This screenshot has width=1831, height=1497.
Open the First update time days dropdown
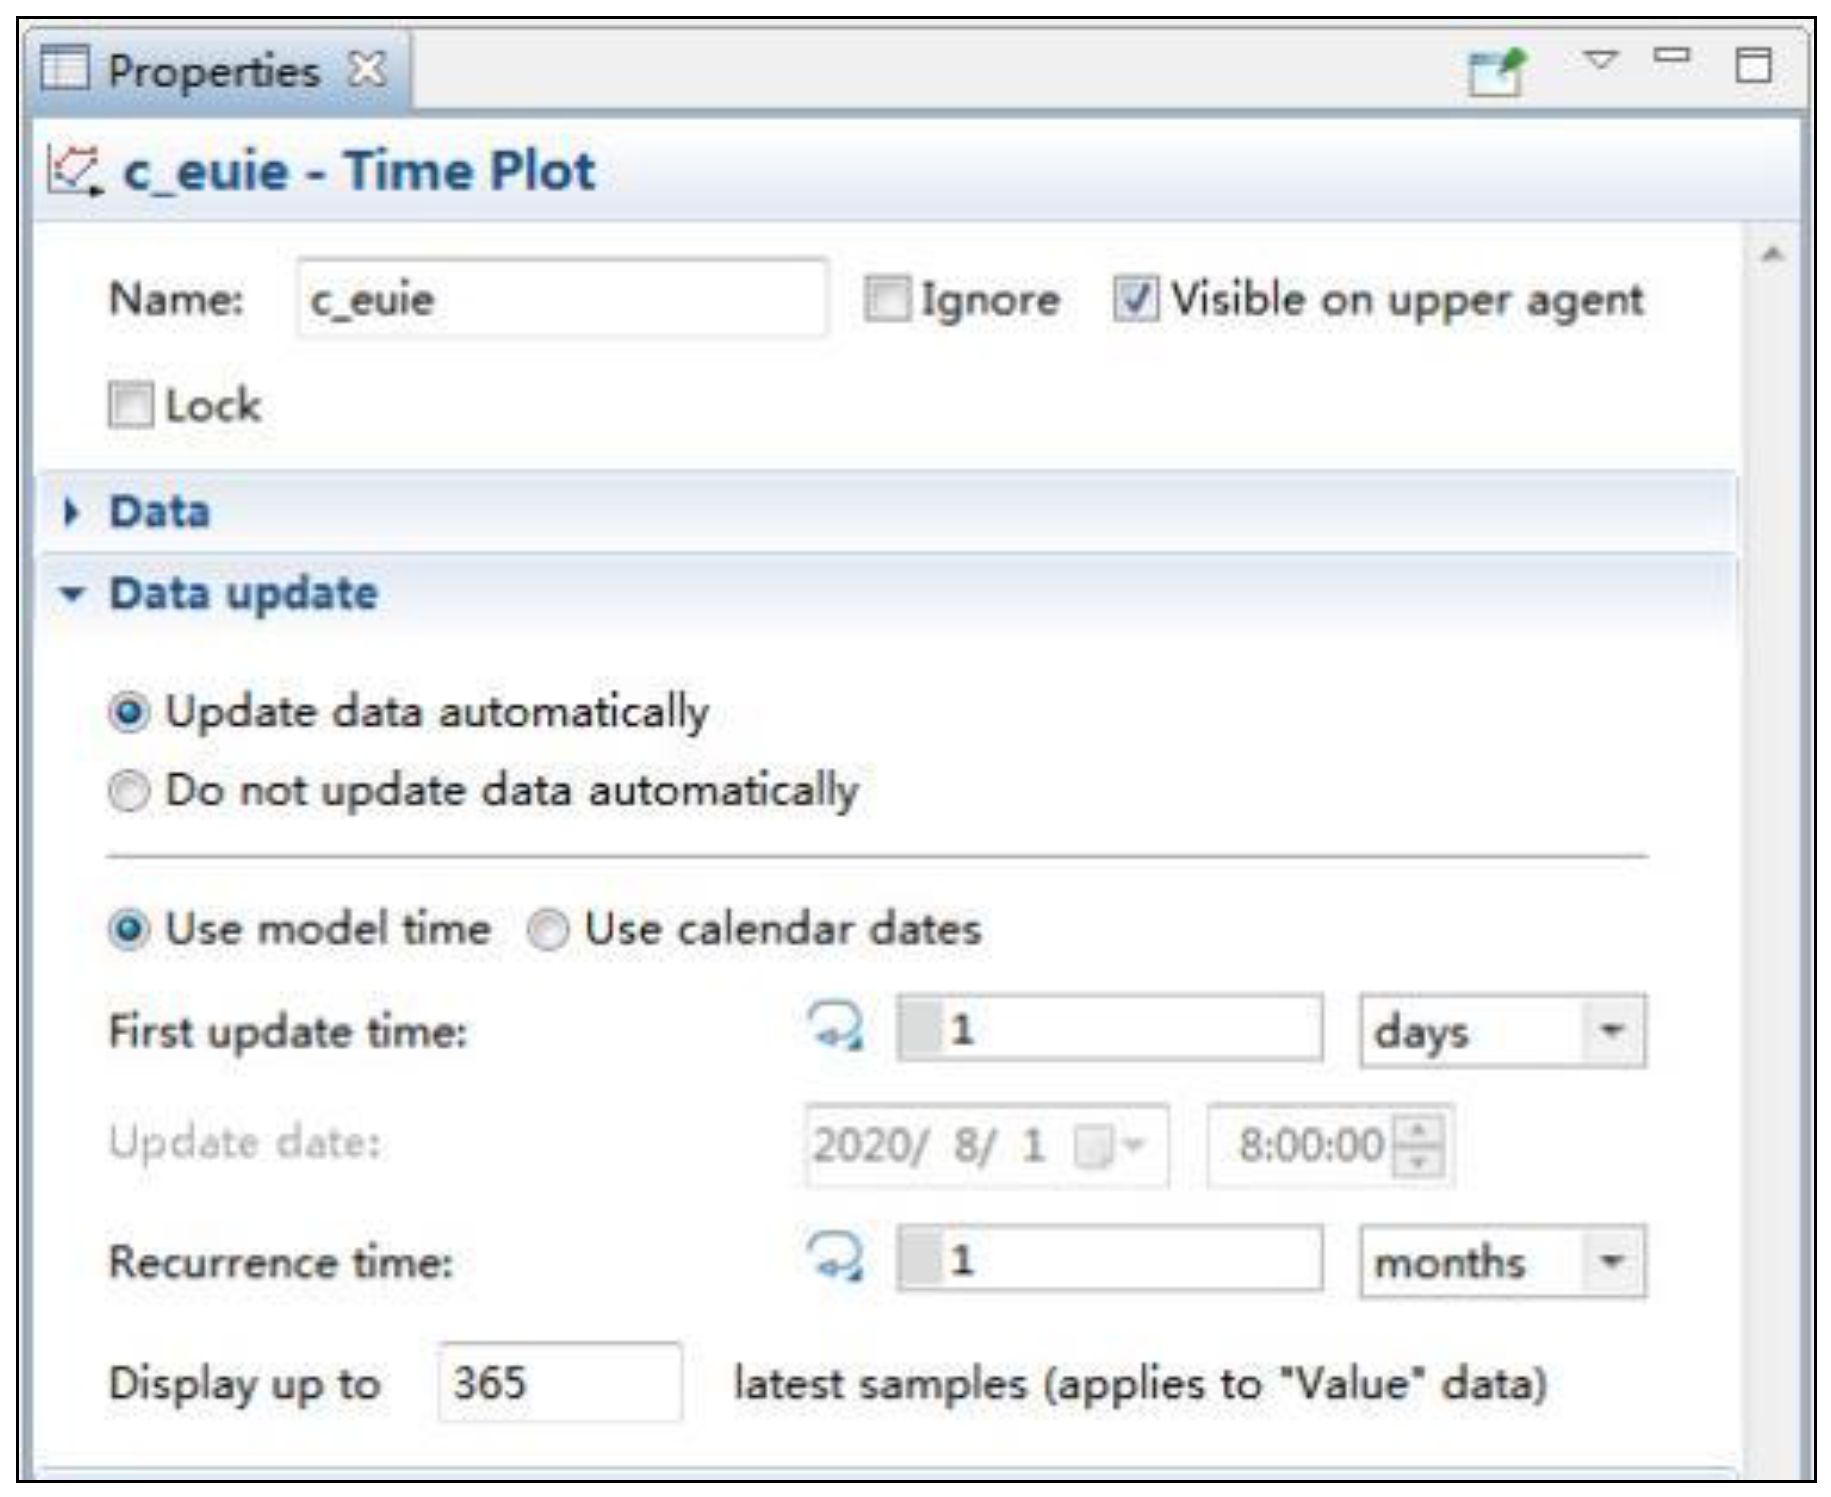(1609, 1030)
